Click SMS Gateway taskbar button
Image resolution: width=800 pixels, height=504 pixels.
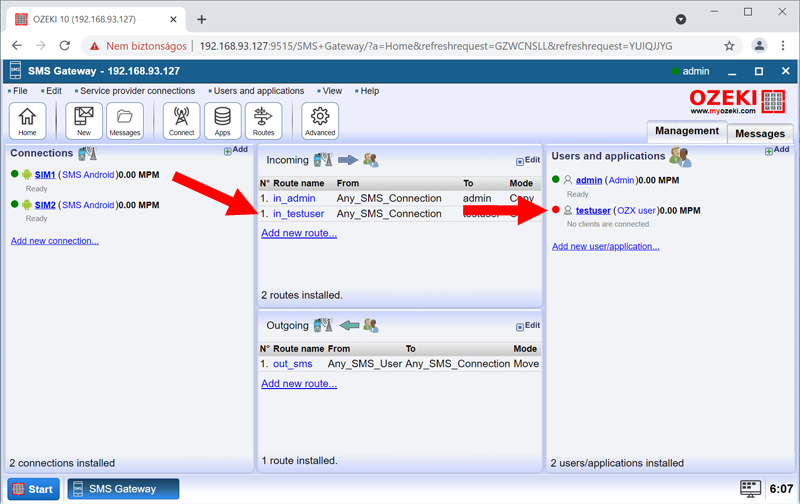click(123, 489)
